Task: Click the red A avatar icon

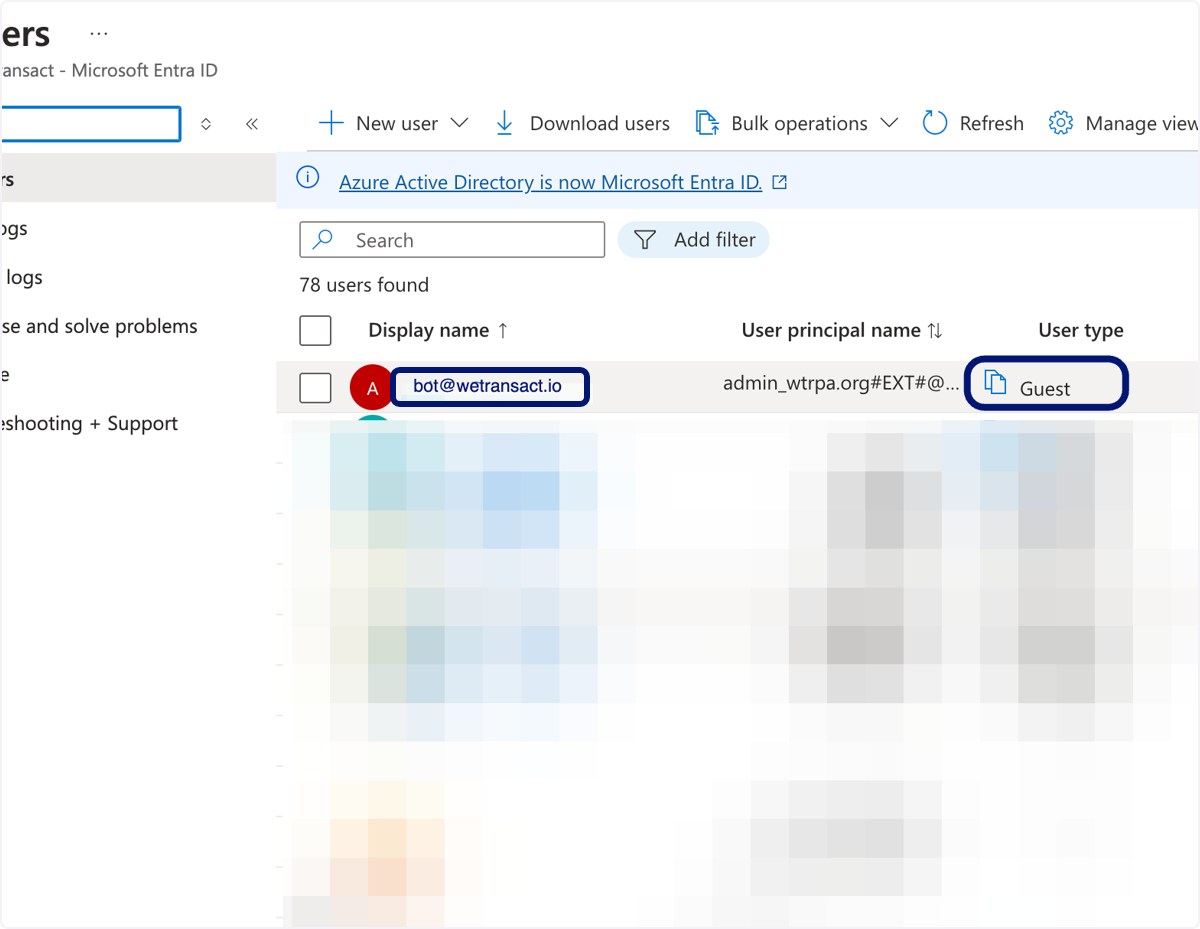Action: tap(372, 388)
